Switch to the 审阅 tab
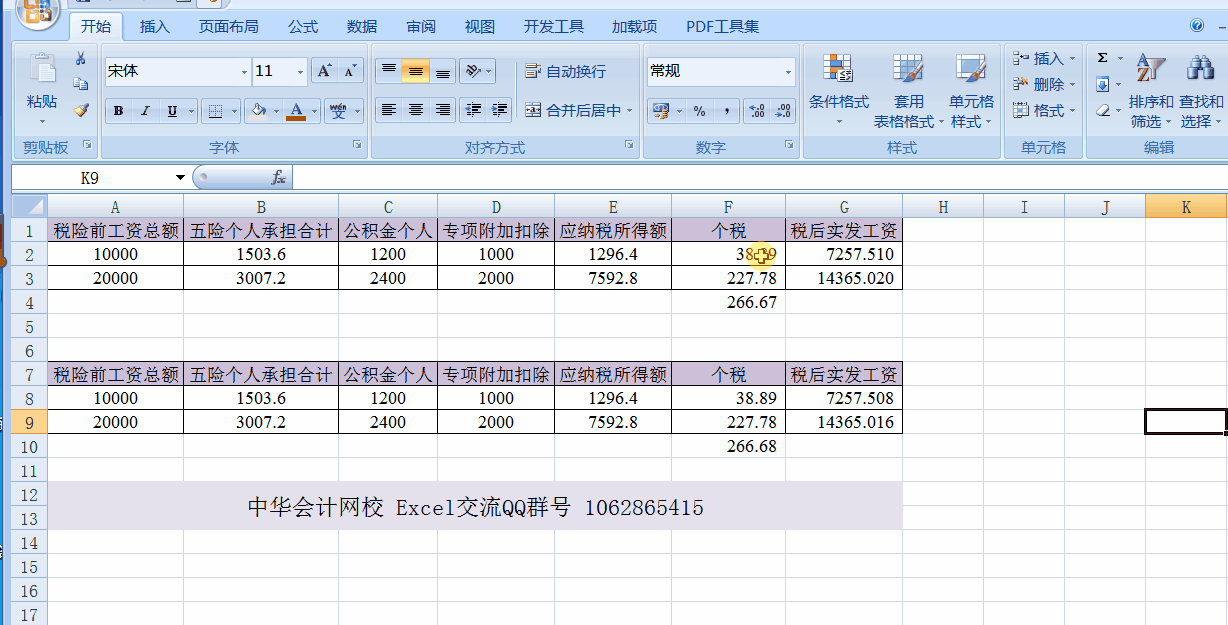The image size is (1228, 625). (x=421, y=27)
